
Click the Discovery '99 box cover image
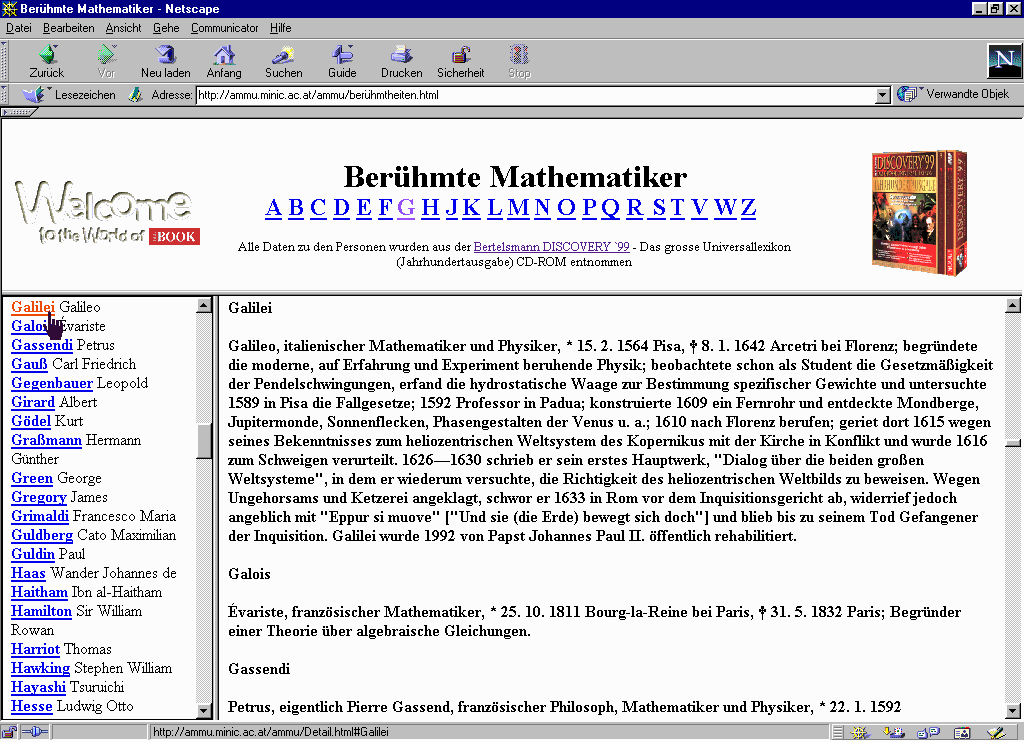pyautogui.click(x=920, y=213)
